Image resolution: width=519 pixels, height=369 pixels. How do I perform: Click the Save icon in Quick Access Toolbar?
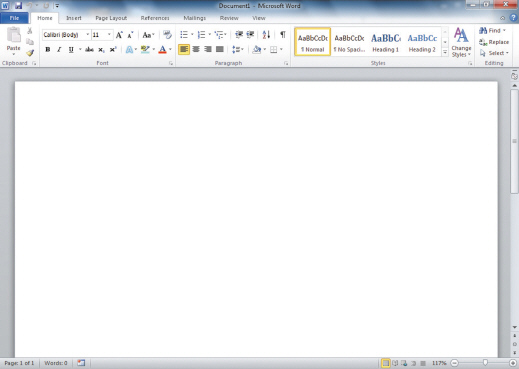(x=18, y=6)
